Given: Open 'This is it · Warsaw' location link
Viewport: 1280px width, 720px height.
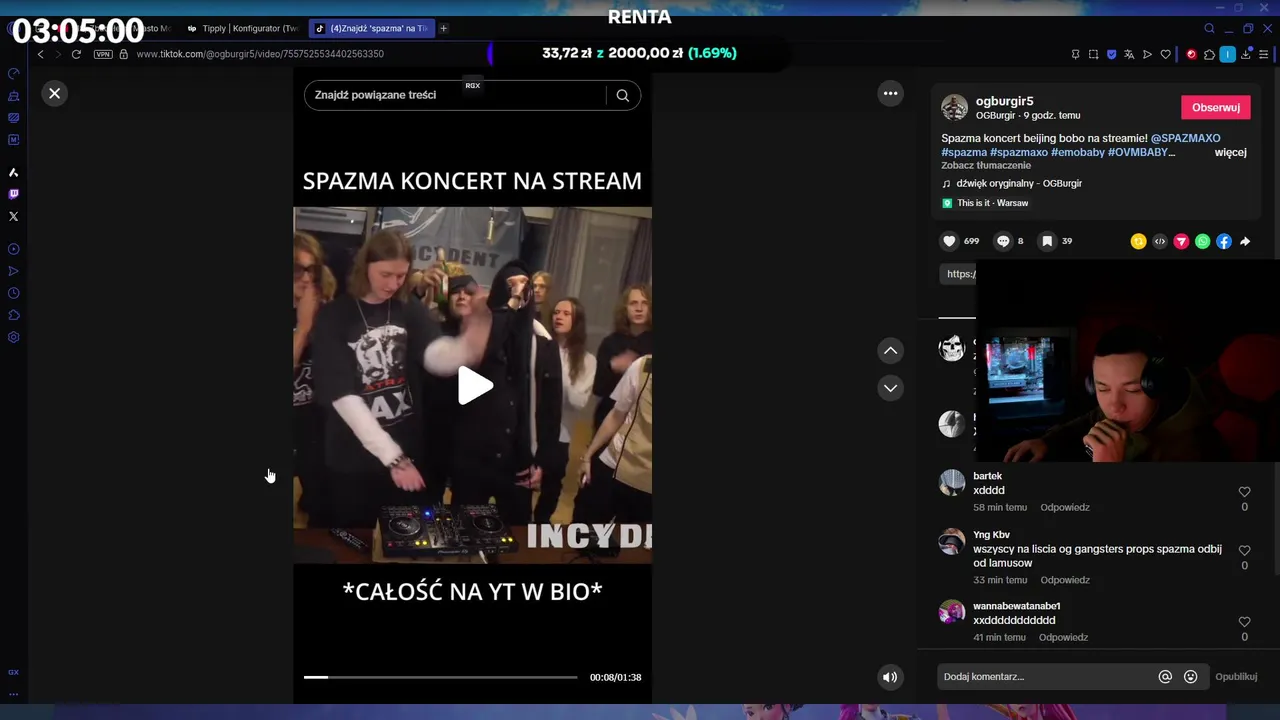Looking at the screenshot, I should [x=986, y=203].
